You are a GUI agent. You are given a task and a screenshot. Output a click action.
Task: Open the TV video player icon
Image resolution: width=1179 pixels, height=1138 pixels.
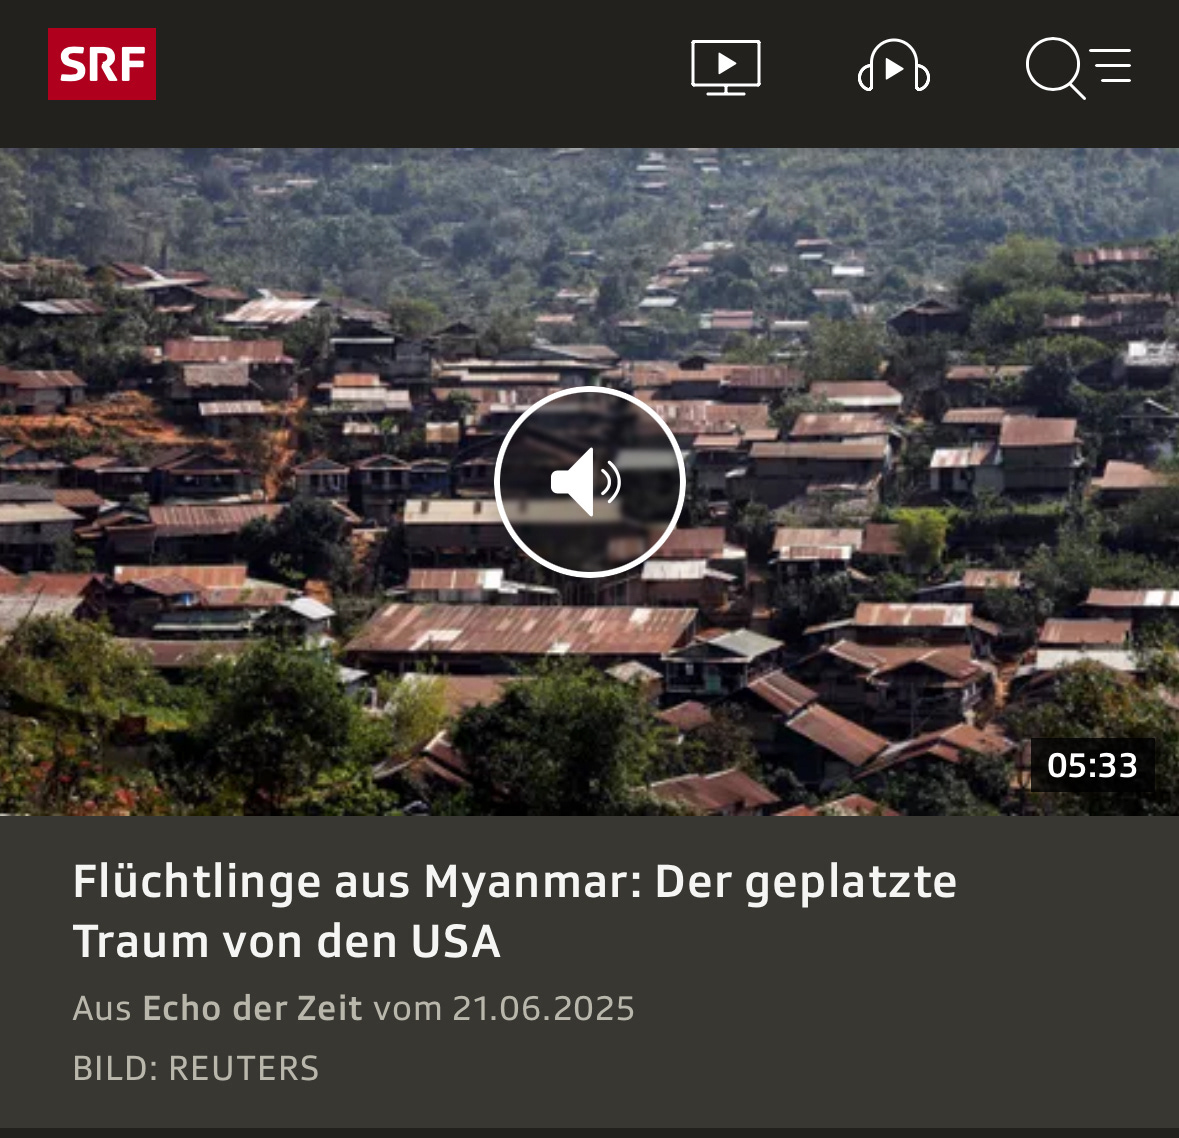(x=726, y=68)
